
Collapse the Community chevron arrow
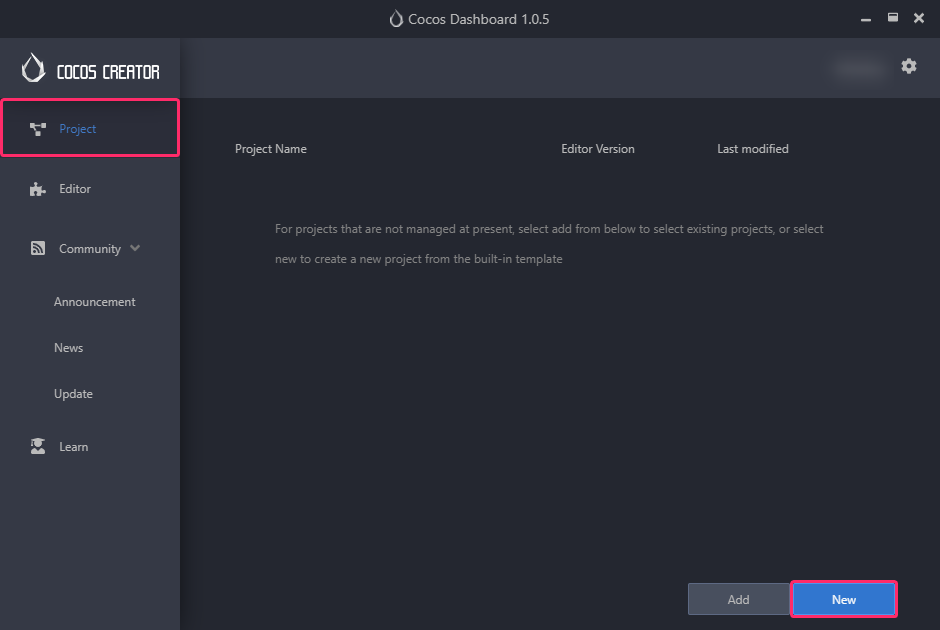(135, 248)
